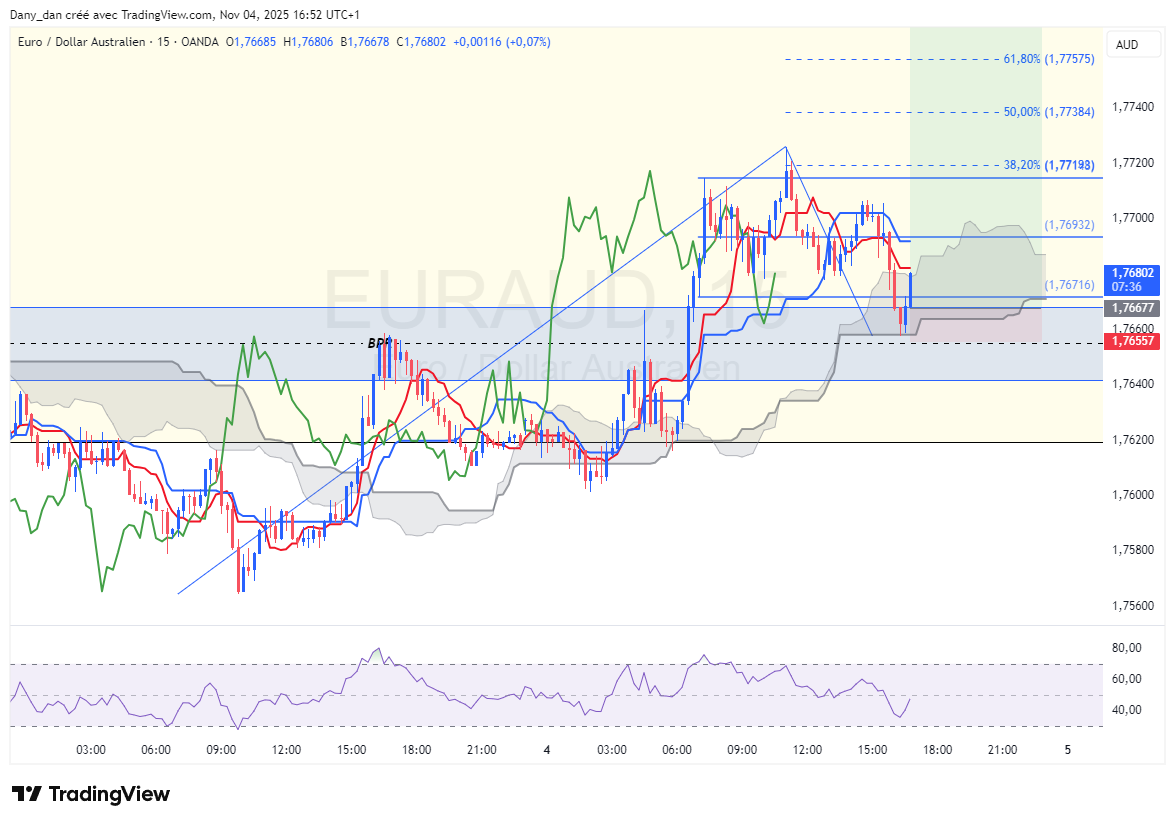Image resolution: width=1175 pixels, height=824 pixels.
Task: Select the open value O1,76685
Action: click(x=251, y=42)
